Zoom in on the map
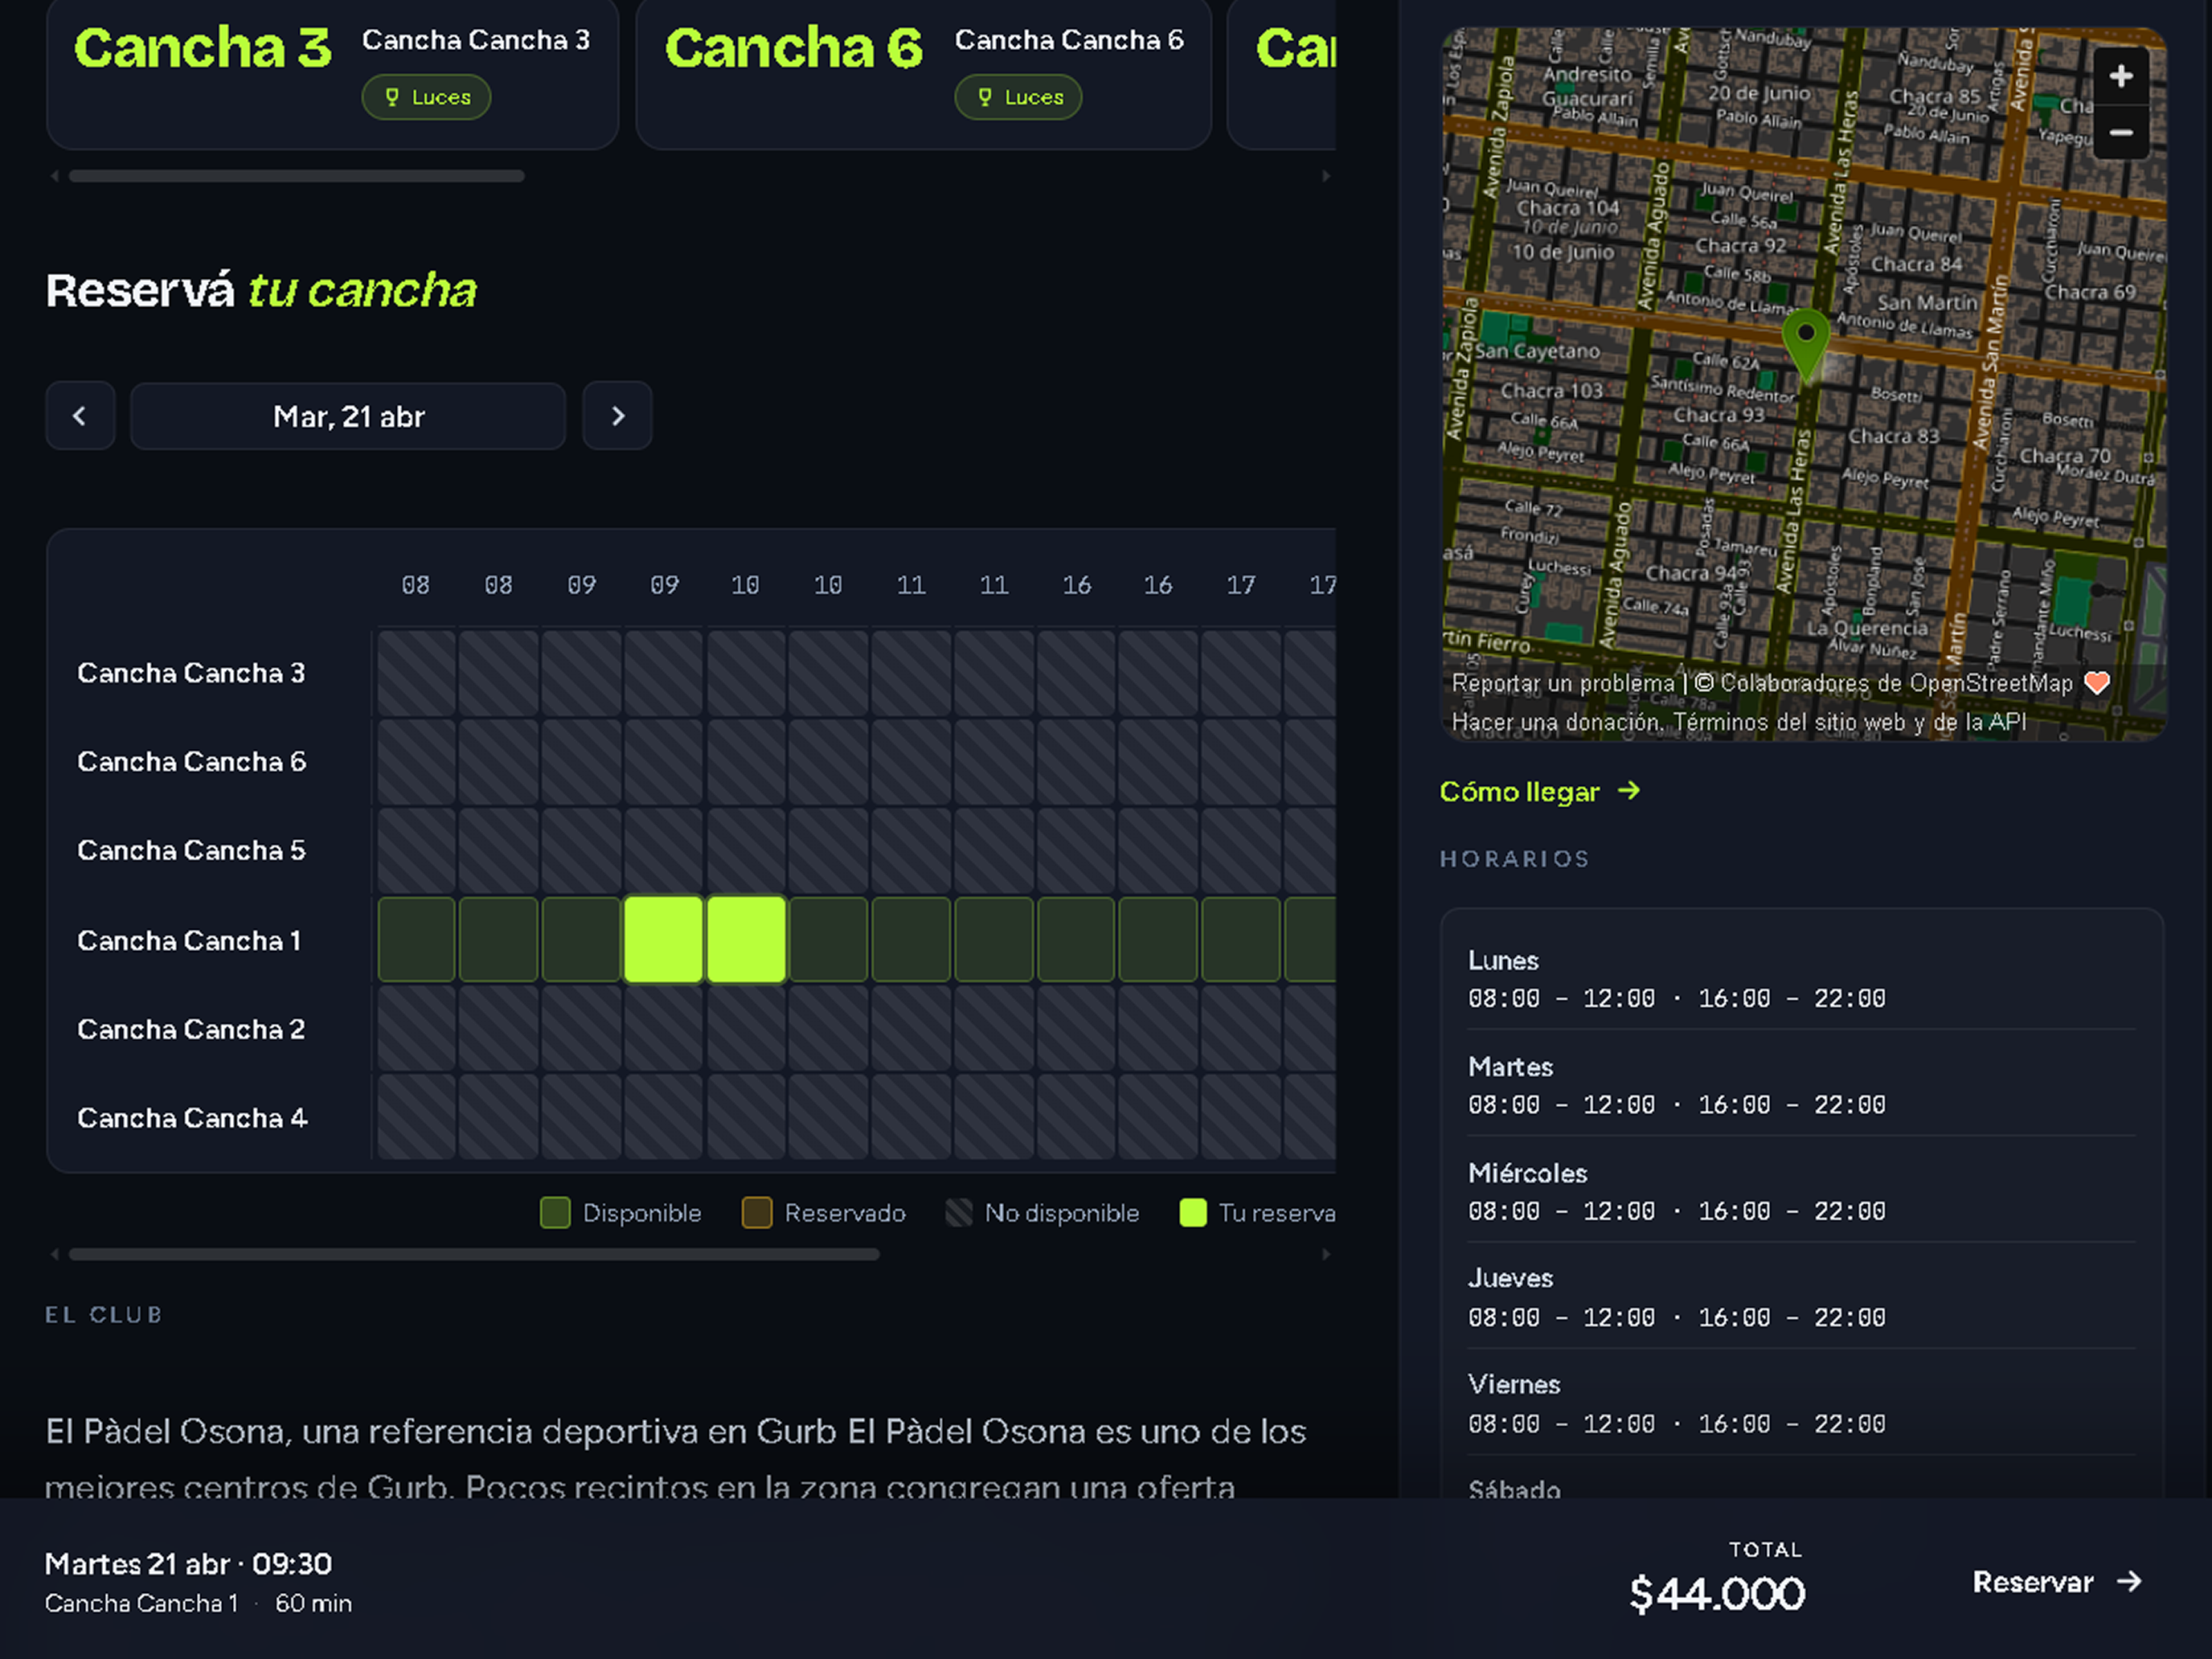 (x=2121, y=76)
